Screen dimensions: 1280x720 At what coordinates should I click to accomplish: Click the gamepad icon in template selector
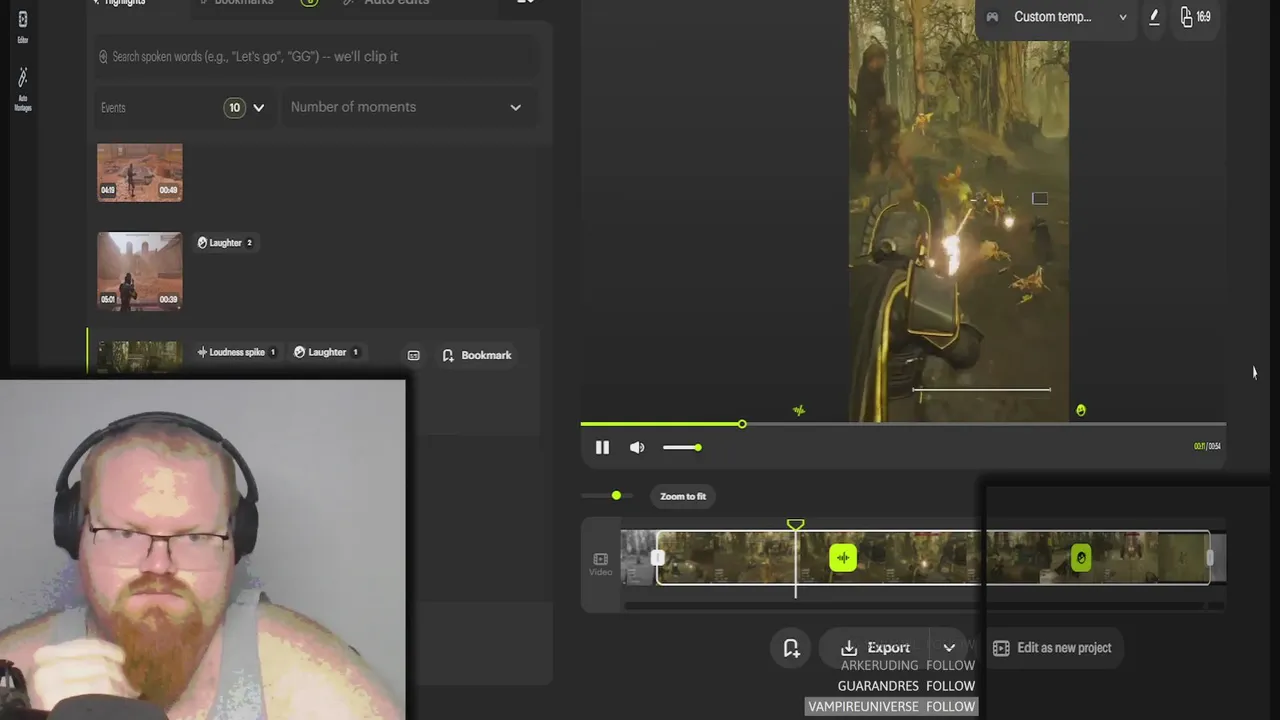tap(992, 17)
